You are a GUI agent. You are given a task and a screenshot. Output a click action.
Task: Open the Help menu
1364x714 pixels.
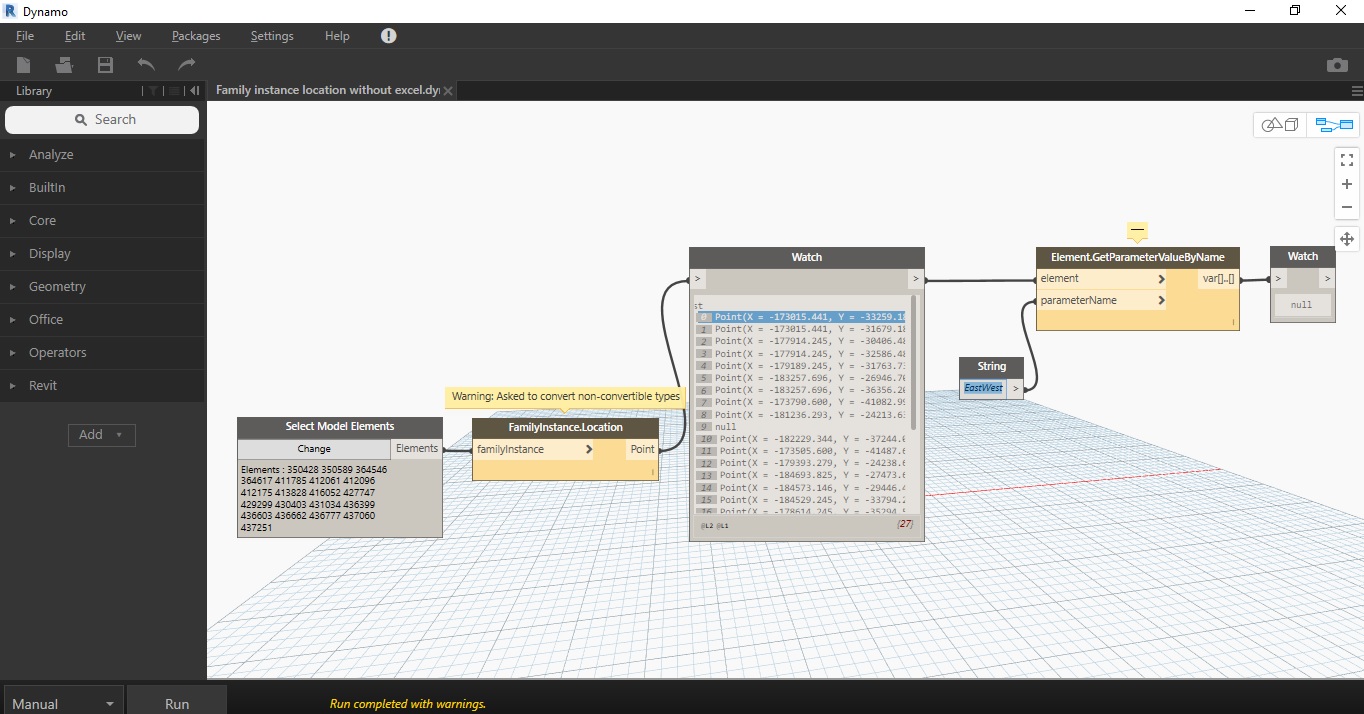click(337, 36)
